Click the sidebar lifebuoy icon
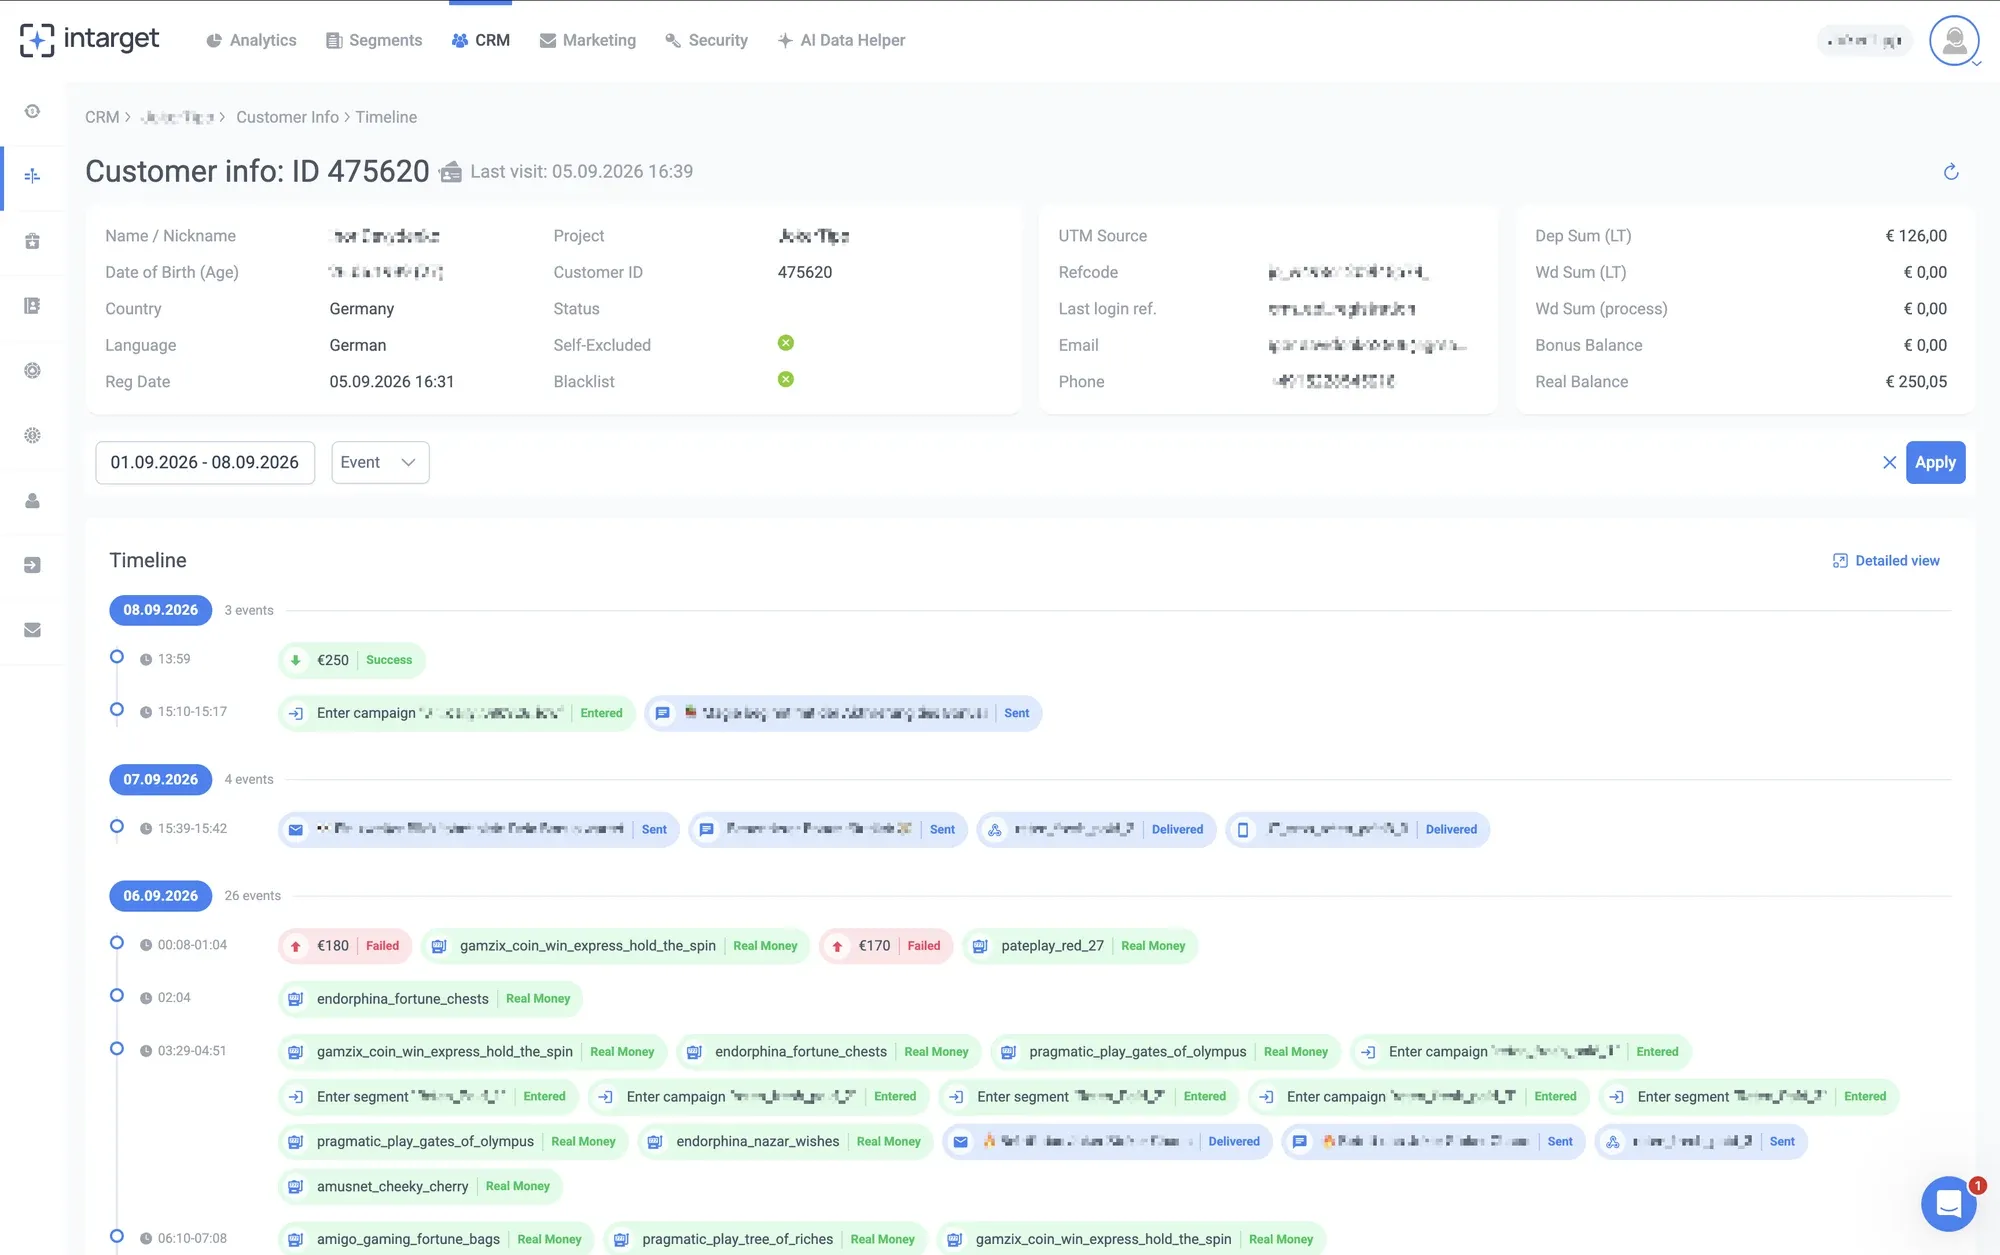This screenshot has width=2000, height=1255. [x=32, y=371]
